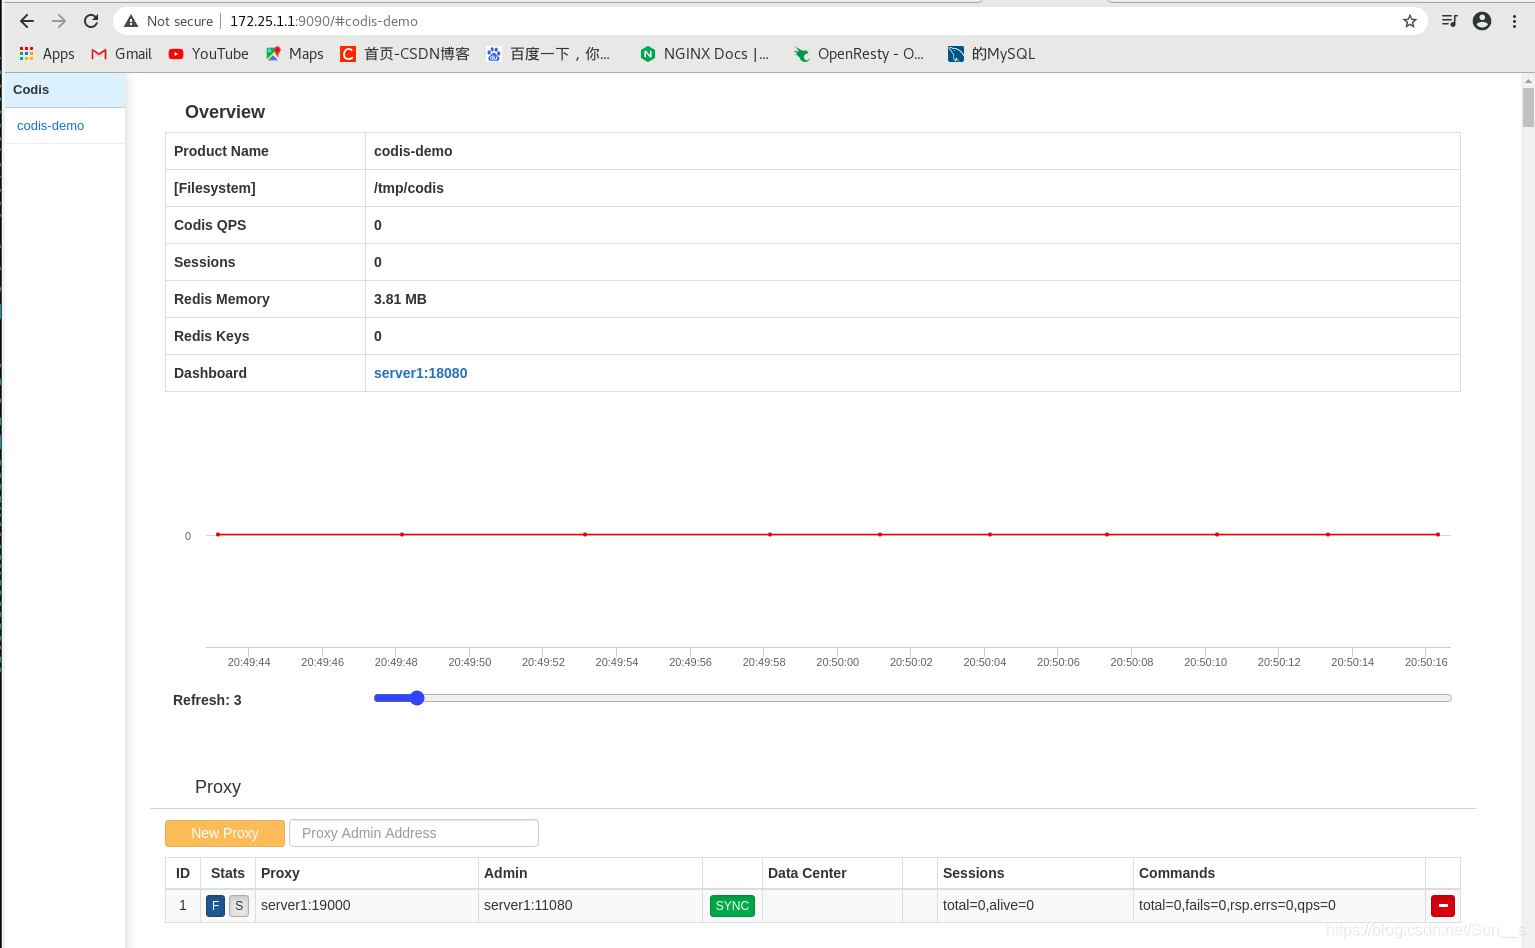Click the /tmp/codis filesystem value

409,188
